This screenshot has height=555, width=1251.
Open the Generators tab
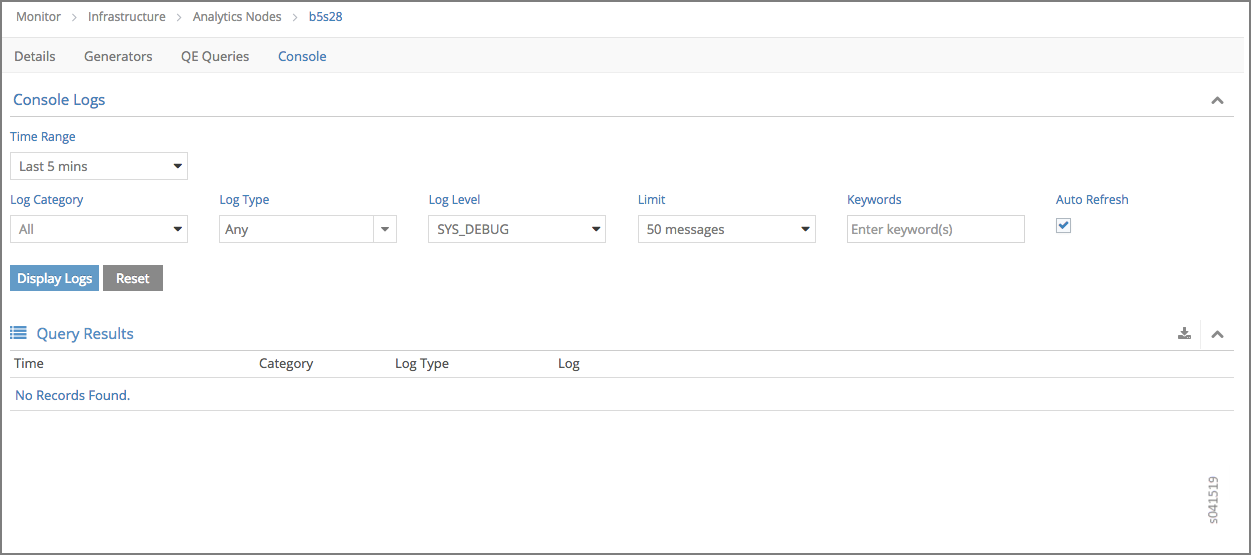pos(118,56)
